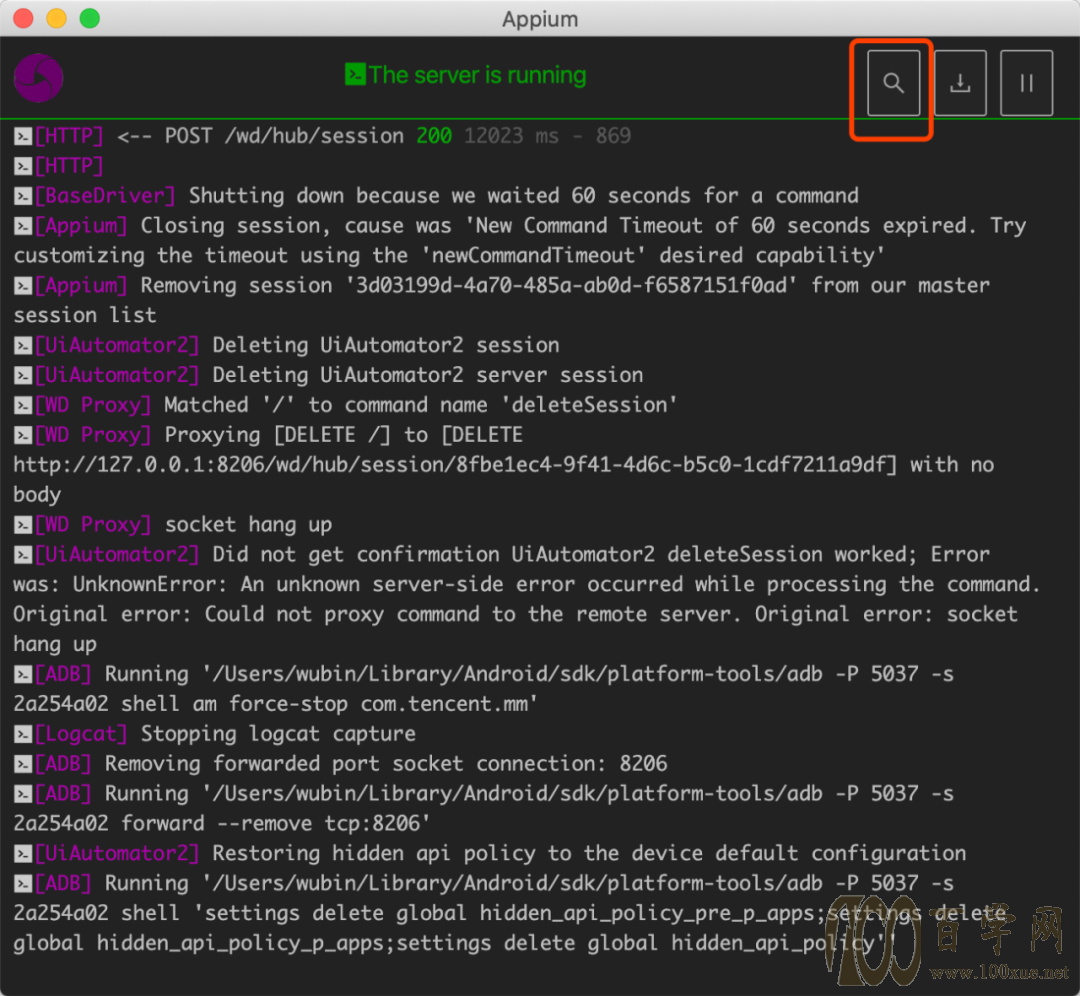Select the "The server is running" status text
The width and height of the screenshot is (1080, 996).
(477, 74)
